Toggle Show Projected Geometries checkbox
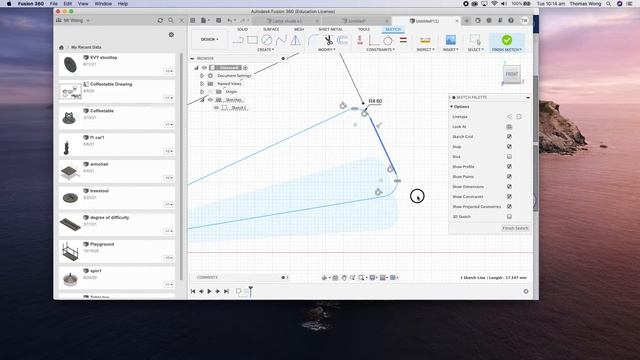 (x=509, y=207)
